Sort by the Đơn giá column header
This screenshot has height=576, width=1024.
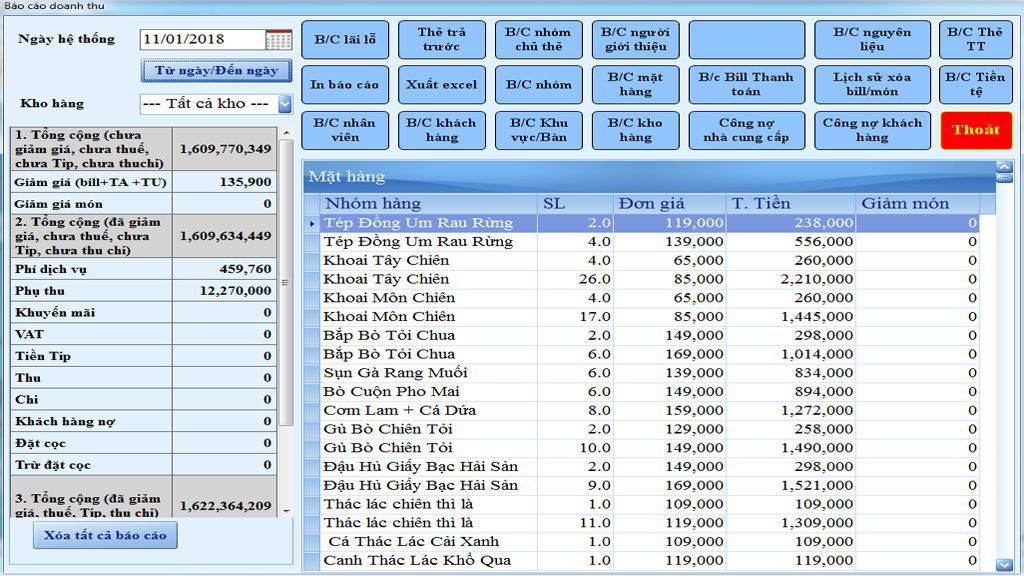click(669, 204)
